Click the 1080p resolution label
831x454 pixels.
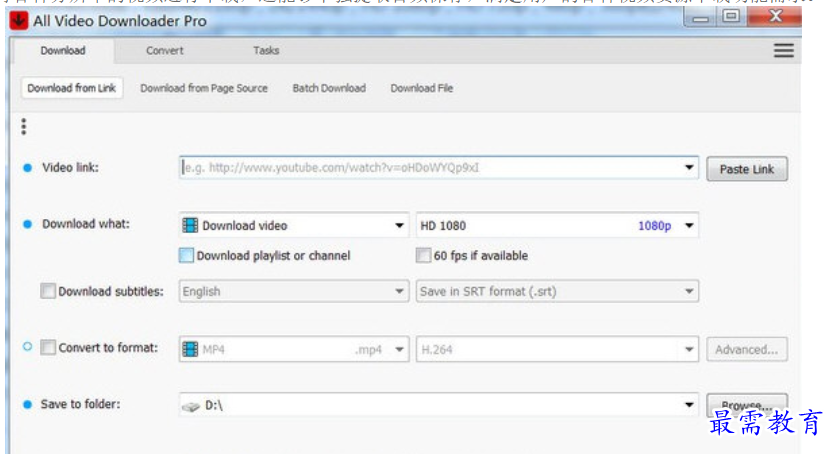click(655, 226)
